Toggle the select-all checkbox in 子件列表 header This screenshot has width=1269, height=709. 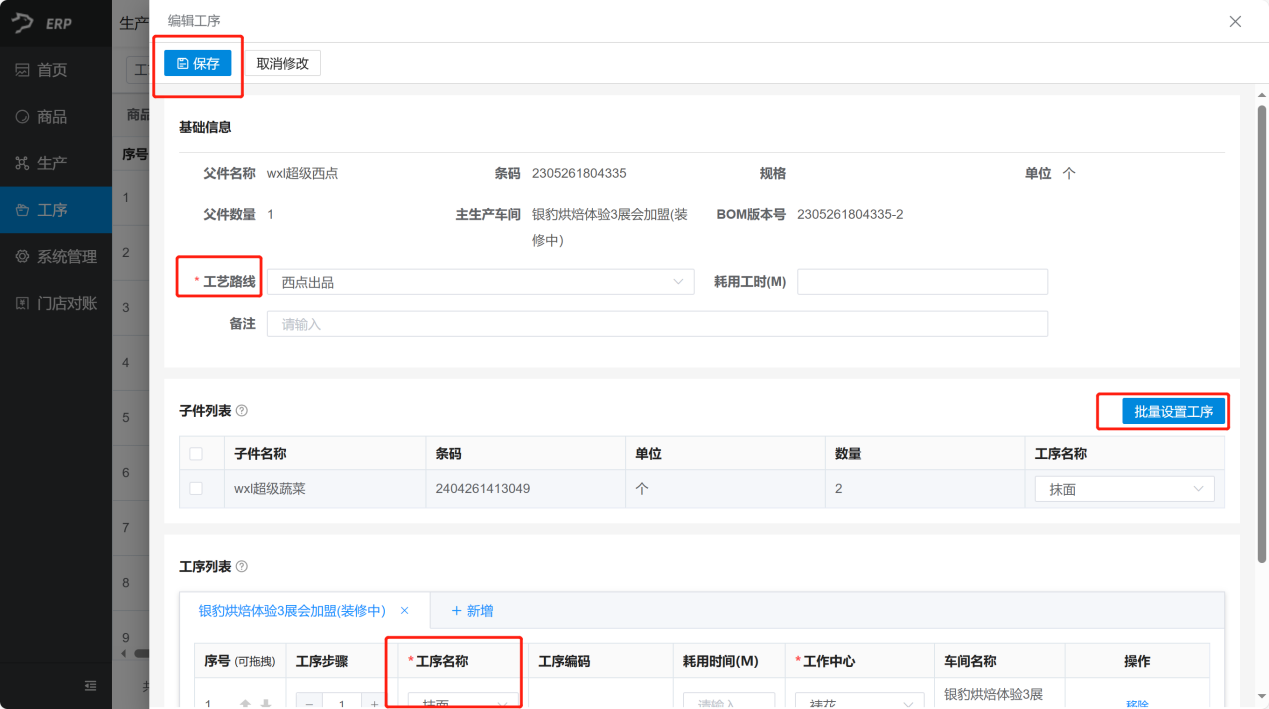196,453
